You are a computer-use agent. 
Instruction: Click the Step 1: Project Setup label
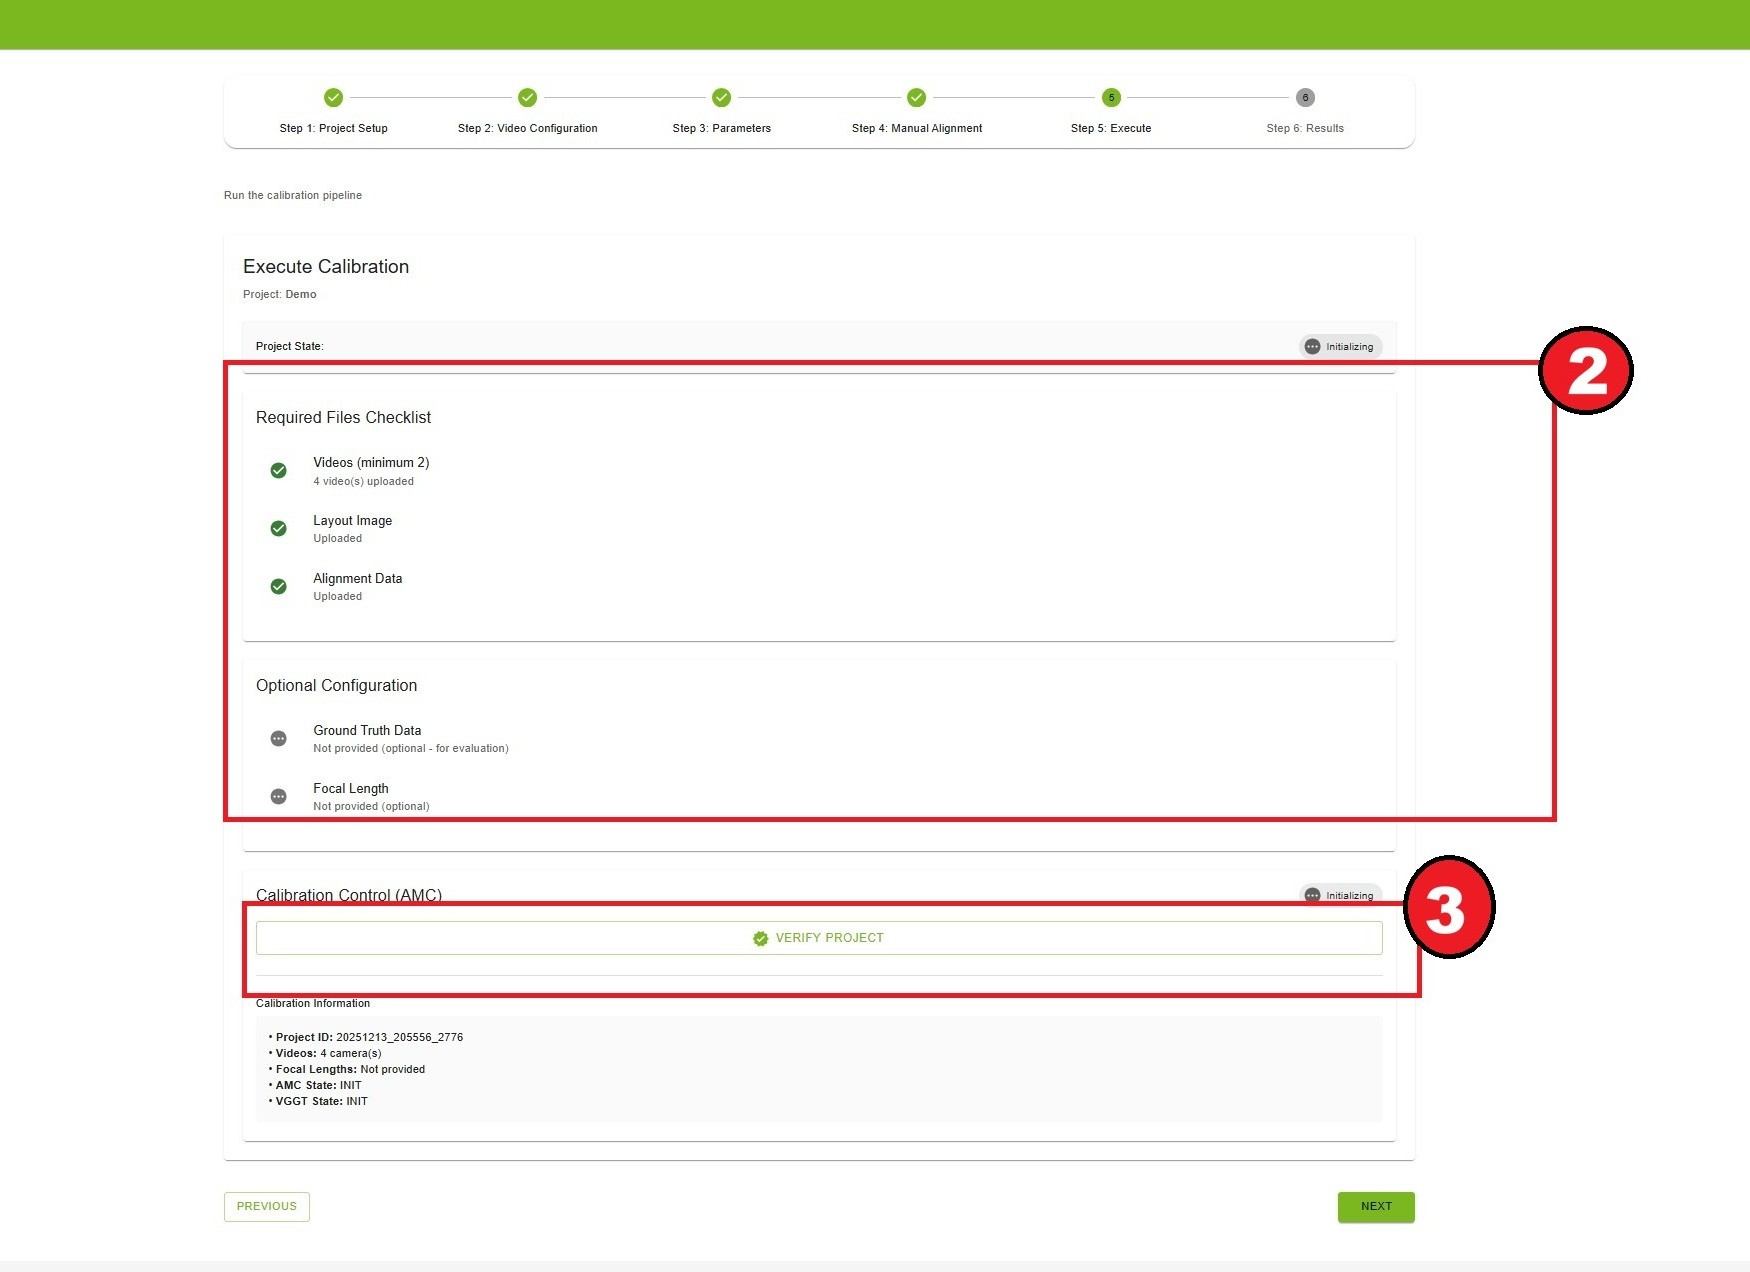pos(333,128)
